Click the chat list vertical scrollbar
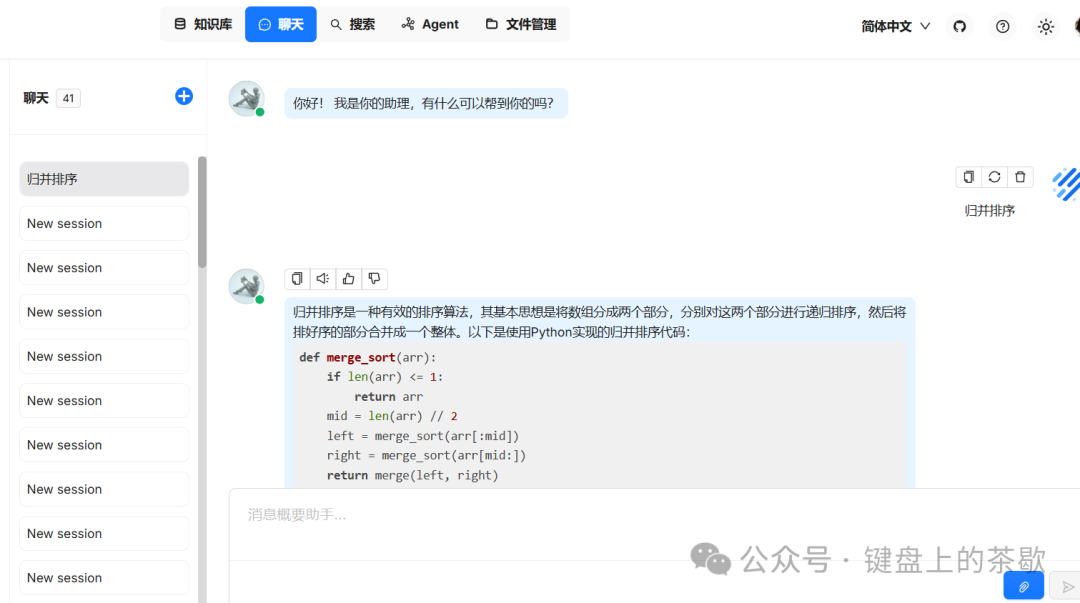Viewport: 1080px width, 603px height. coord(202,212)
